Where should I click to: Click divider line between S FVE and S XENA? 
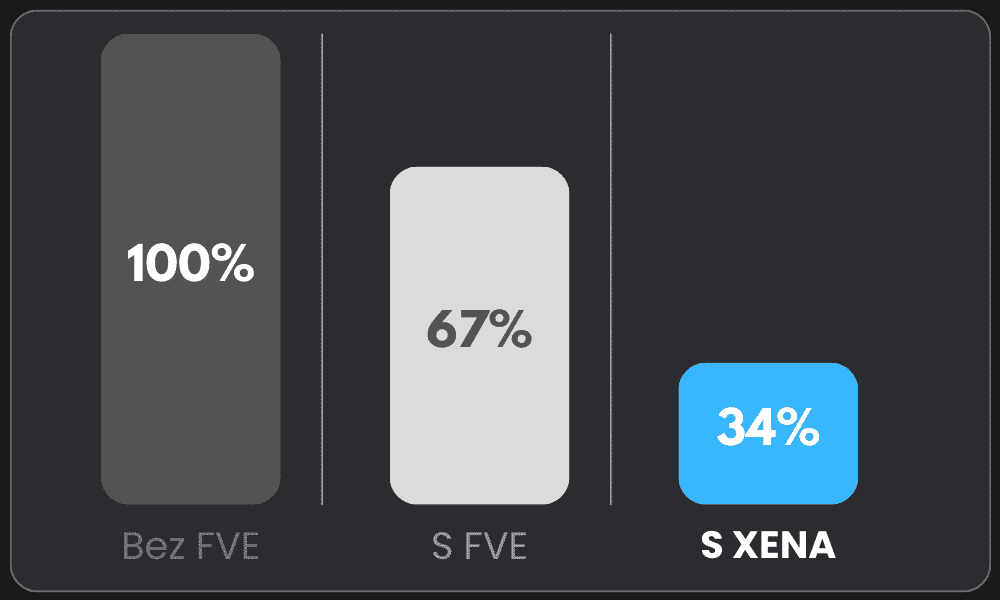tap(611, 270)
